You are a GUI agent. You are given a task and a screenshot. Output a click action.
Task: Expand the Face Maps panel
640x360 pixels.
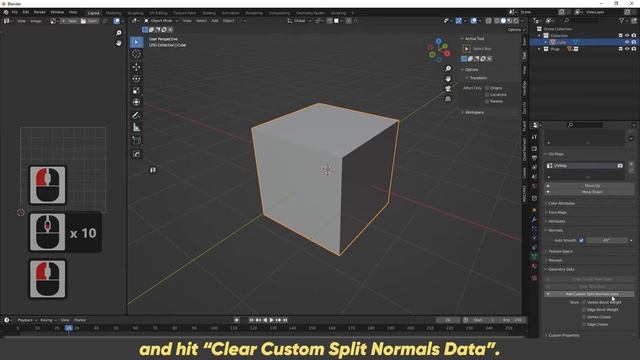click(558, 212)
